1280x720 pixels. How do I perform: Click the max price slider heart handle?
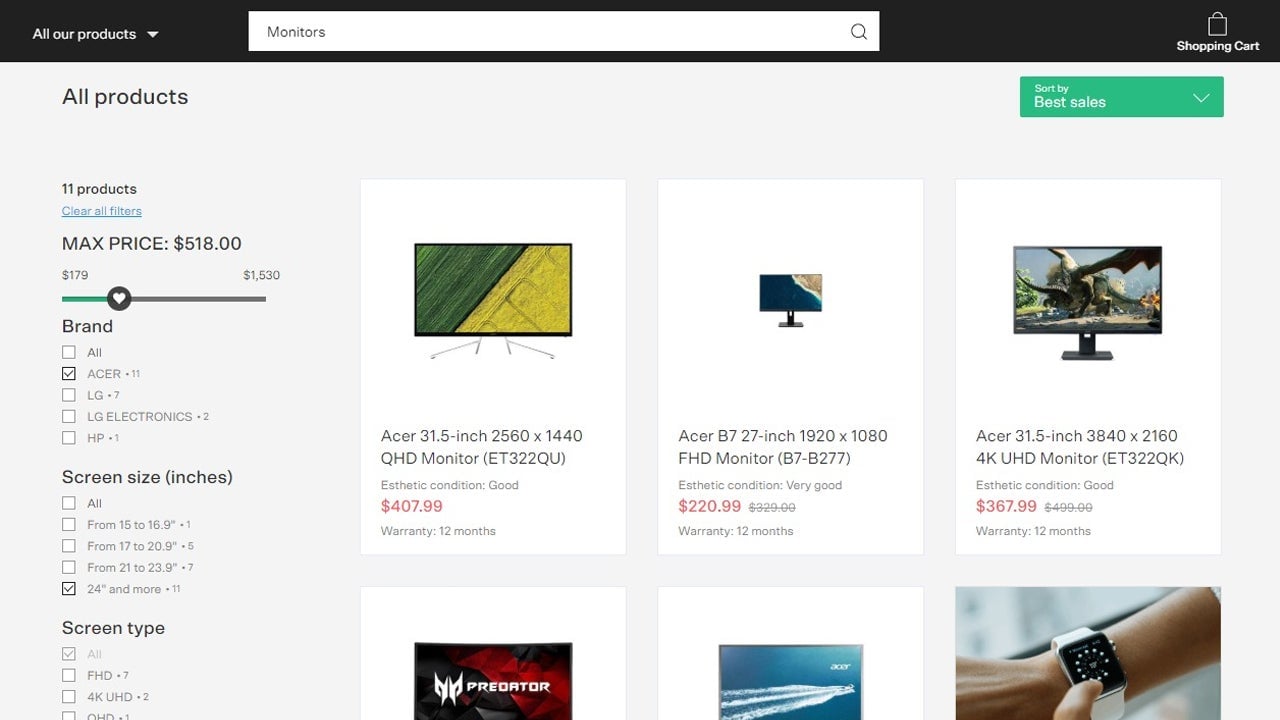(x=119, y=298)
